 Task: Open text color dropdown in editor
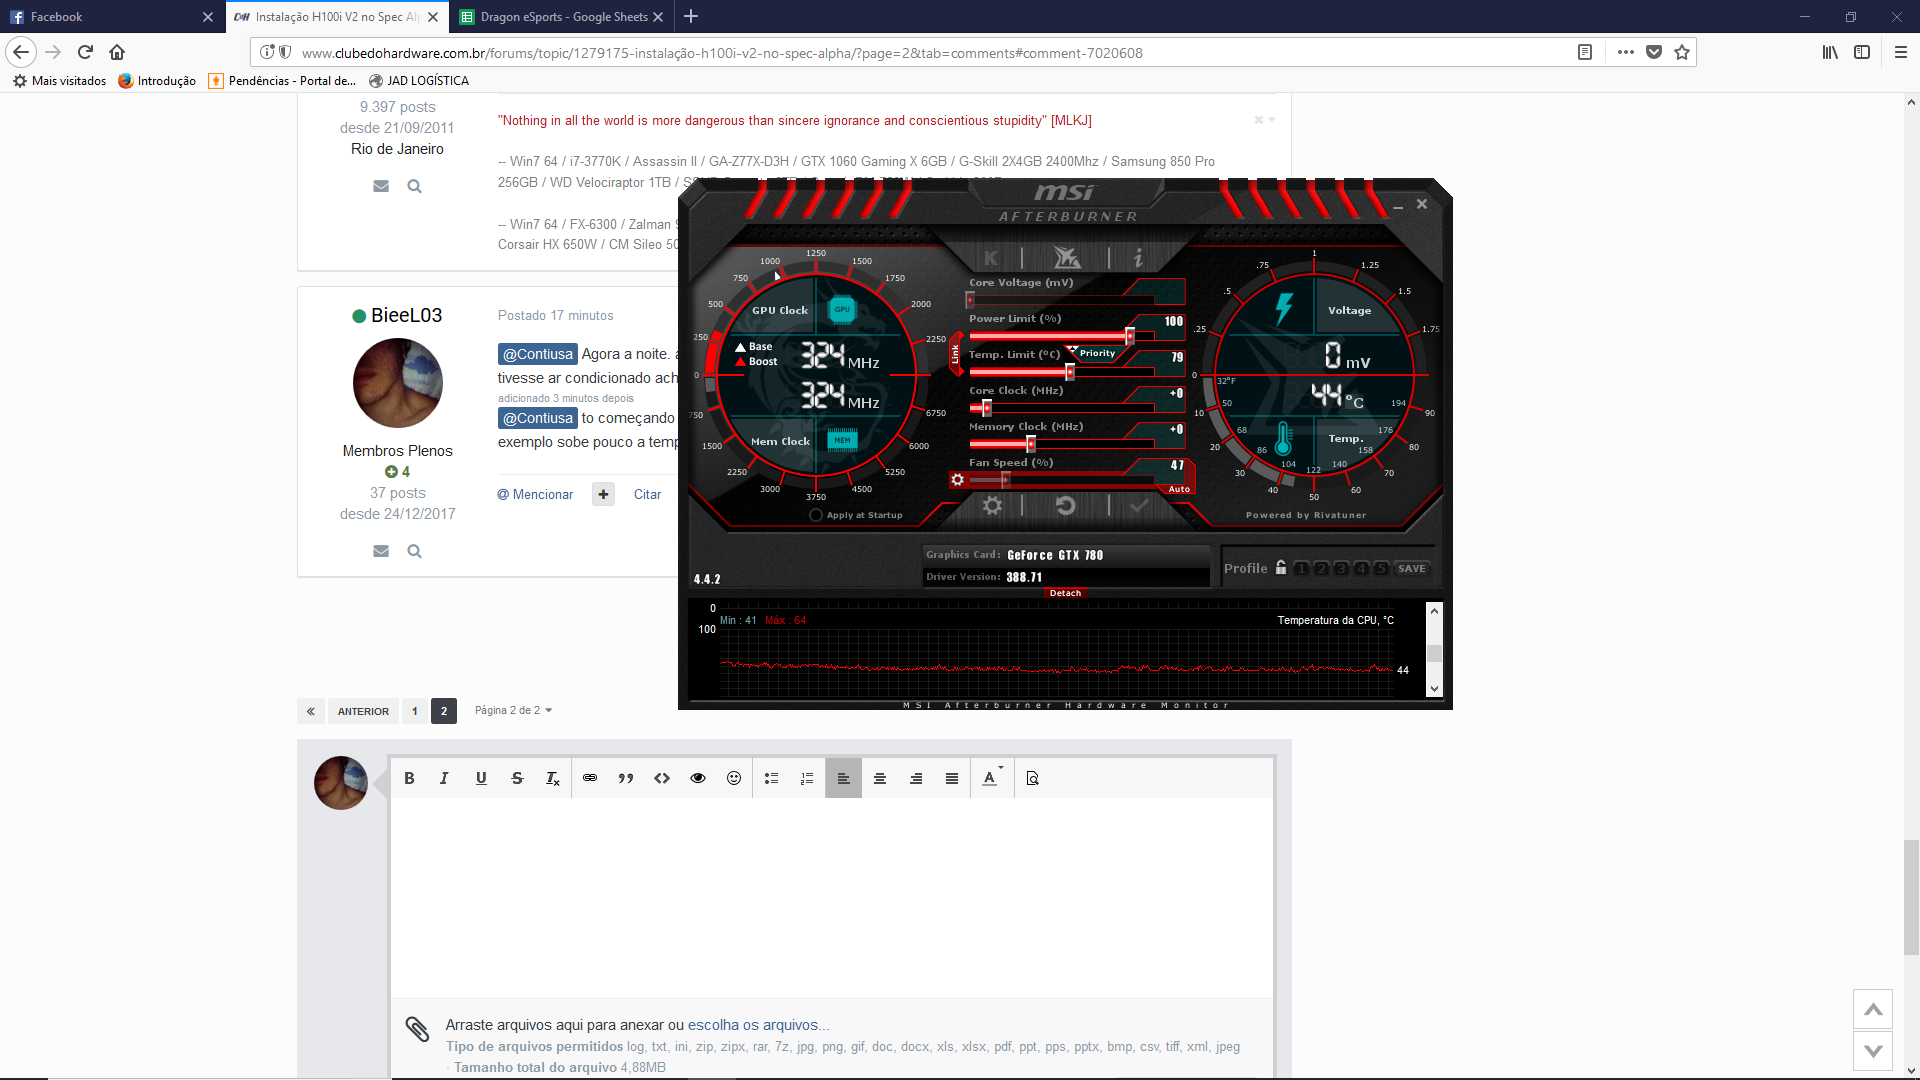pyautogui.click(x=992, y=778)
